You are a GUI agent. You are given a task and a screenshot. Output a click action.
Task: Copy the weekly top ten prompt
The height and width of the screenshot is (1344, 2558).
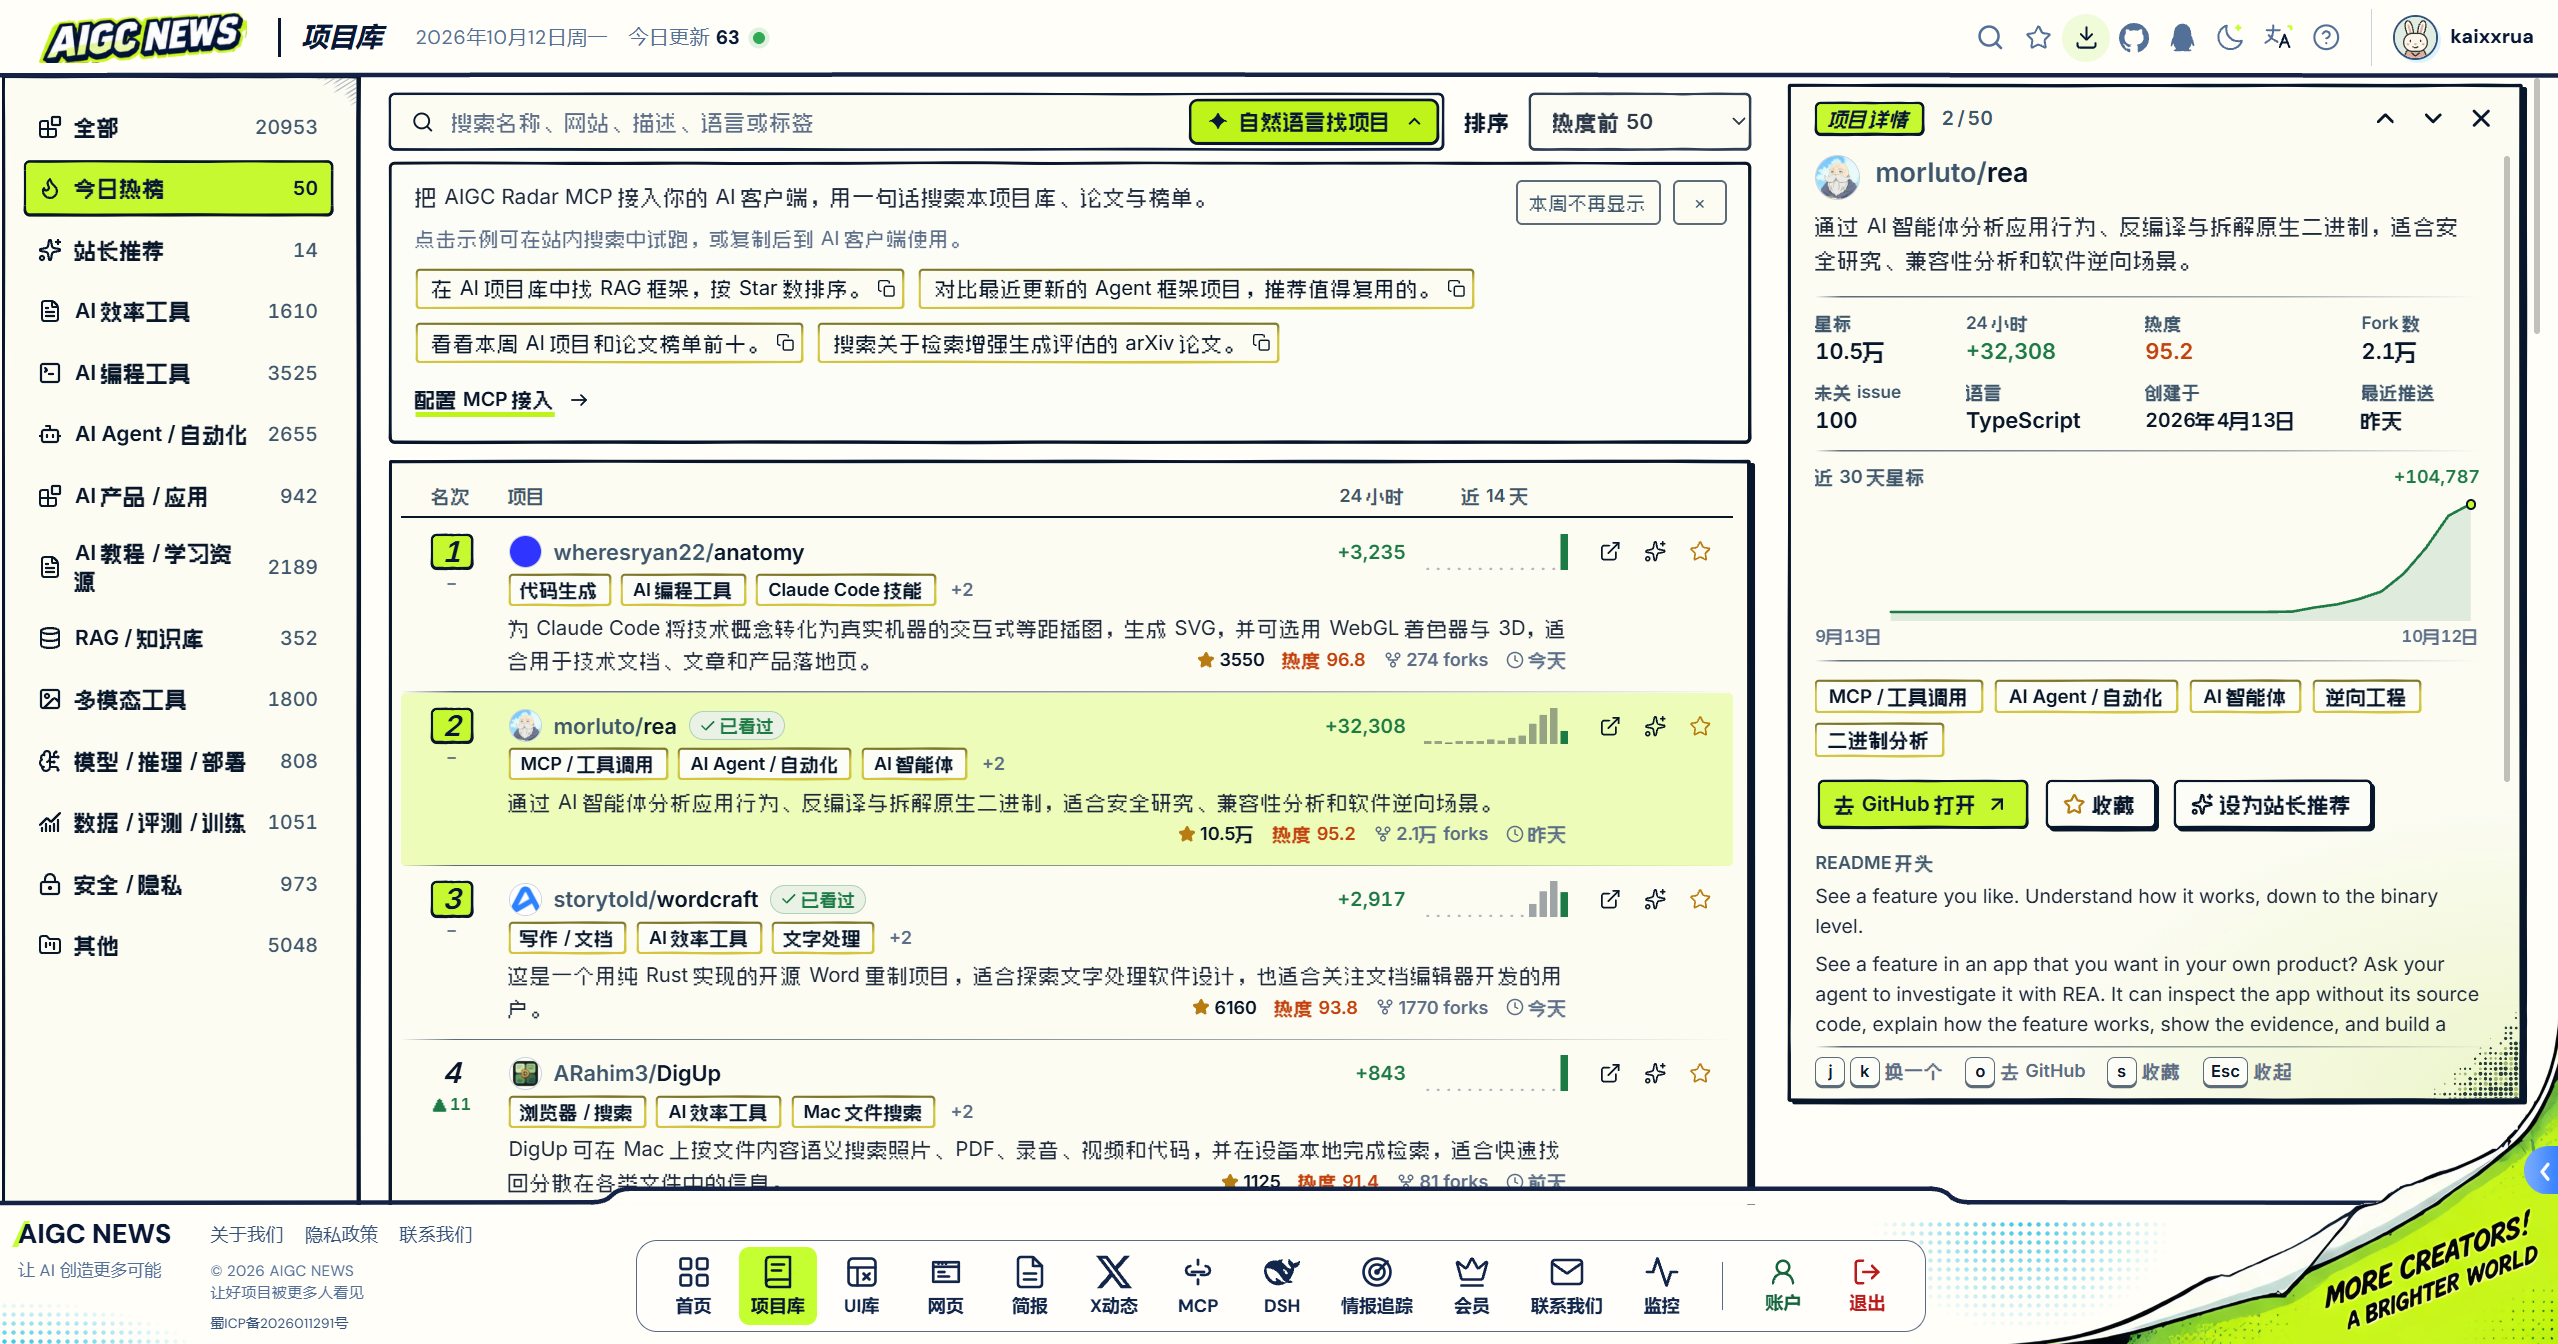(786, 343)
